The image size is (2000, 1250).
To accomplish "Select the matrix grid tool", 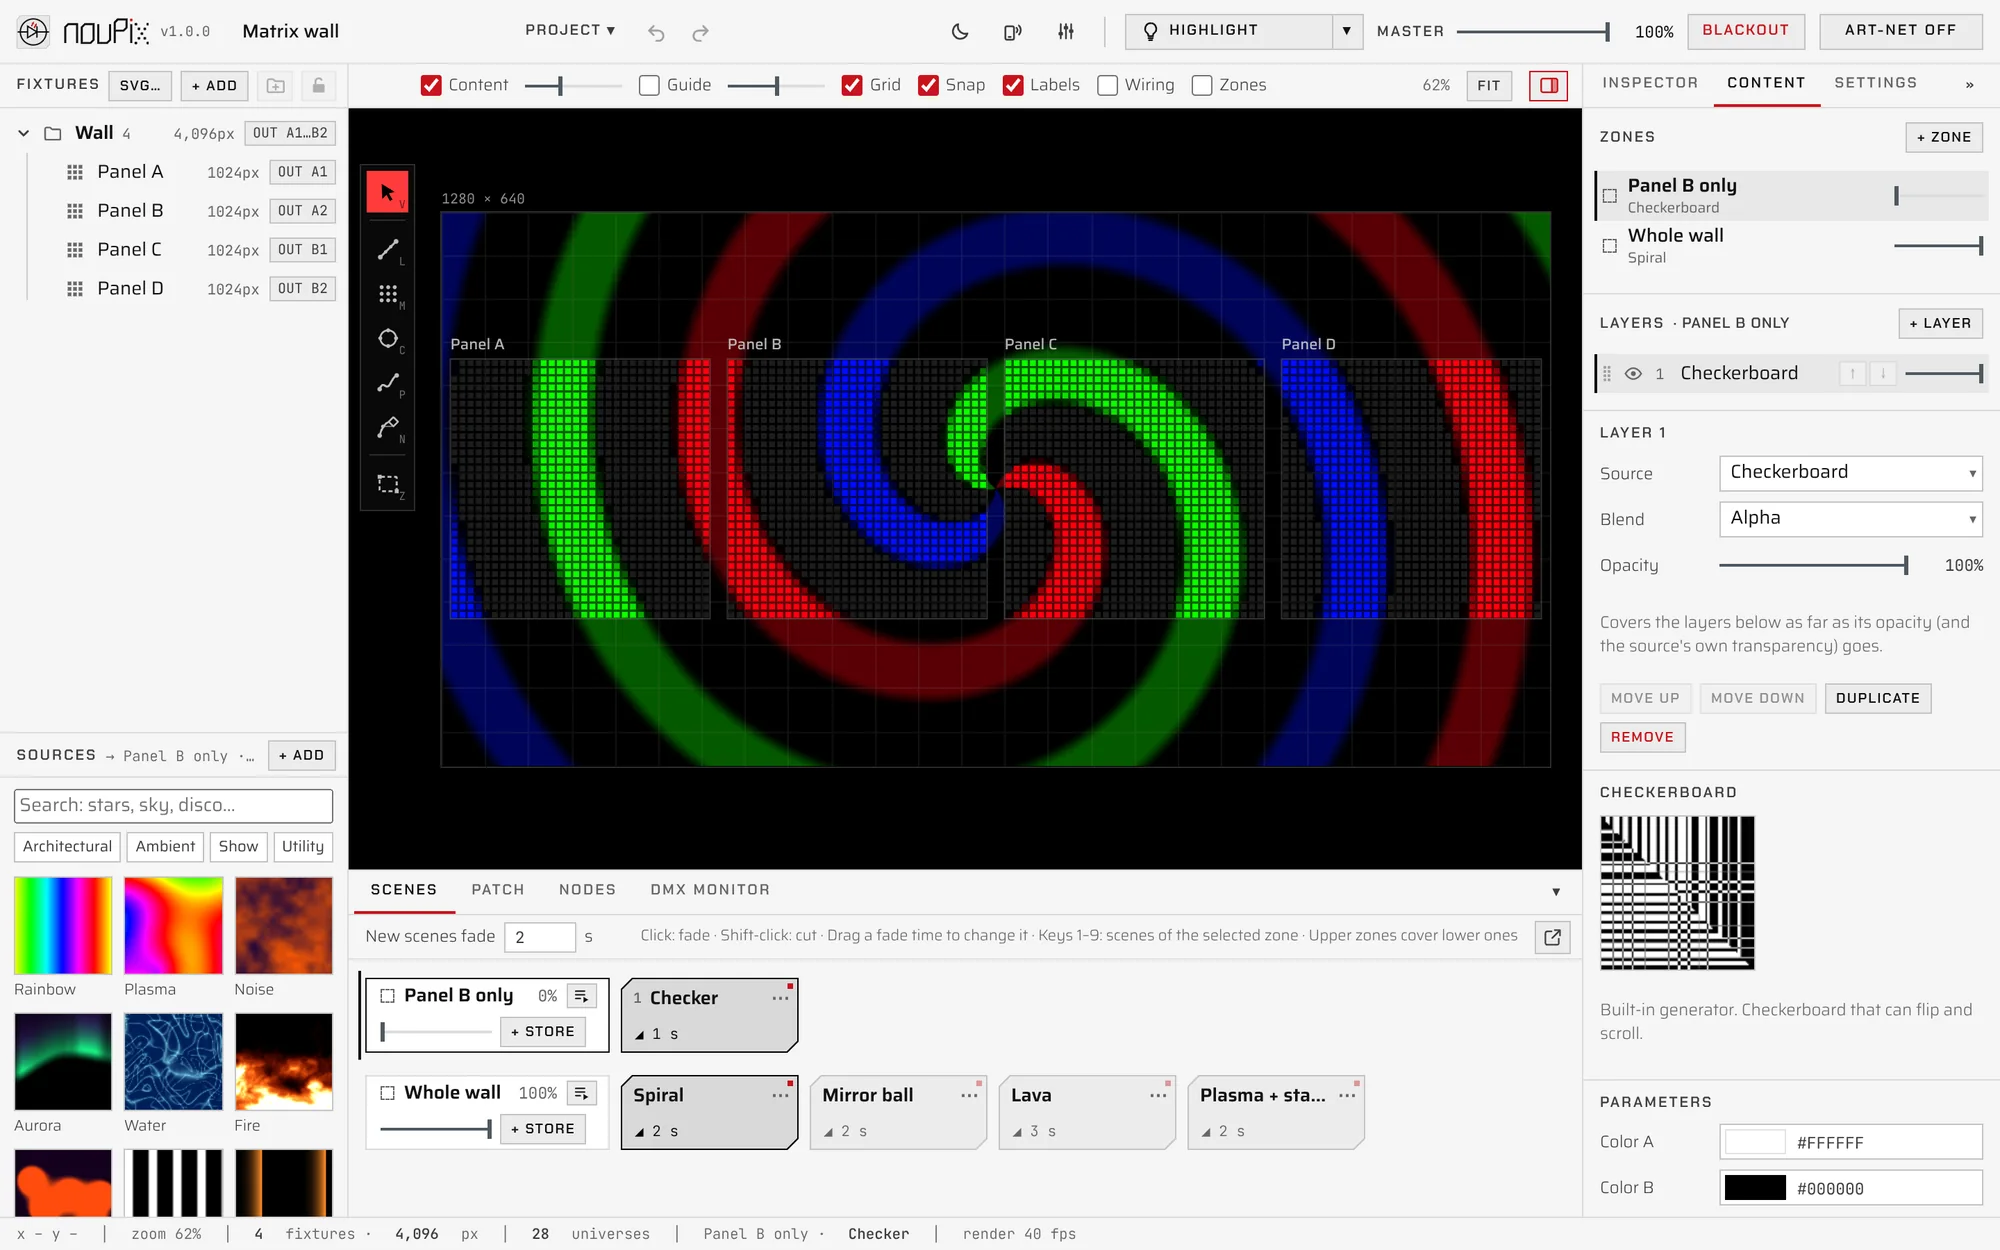I will (388, 294).
